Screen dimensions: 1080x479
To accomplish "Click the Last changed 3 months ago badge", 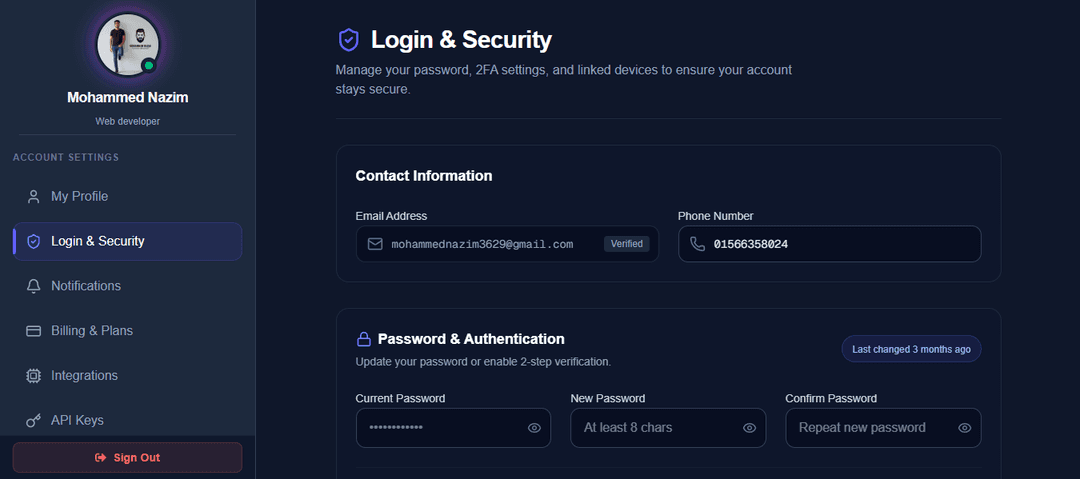I will pyautogui.click(x=911, y=349).
